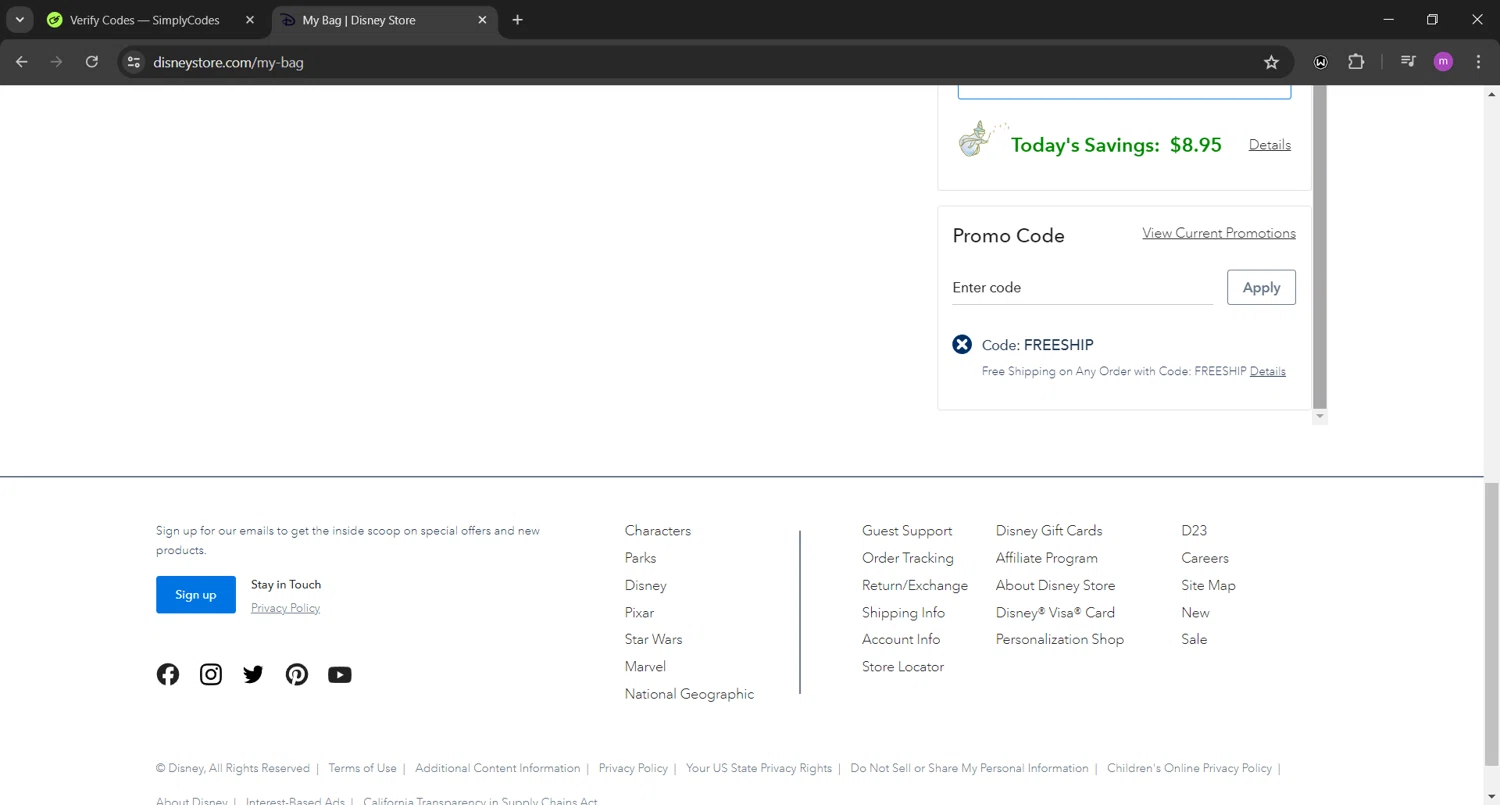Open Disney Store Pinterest page
Screen dimensions: 1500x805
click(x=297, y=675)
